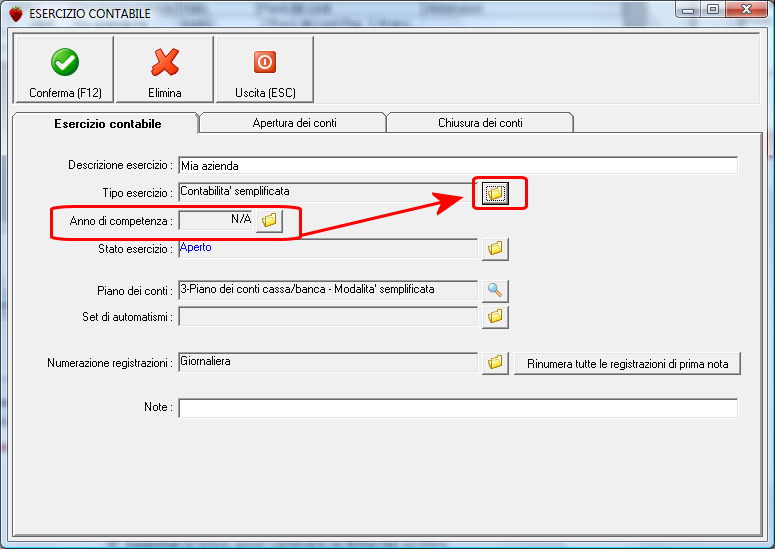Click the empty Set di automatismi field
Image resolution: width=775 pixels, height=549 pixels.
[328, 316]
